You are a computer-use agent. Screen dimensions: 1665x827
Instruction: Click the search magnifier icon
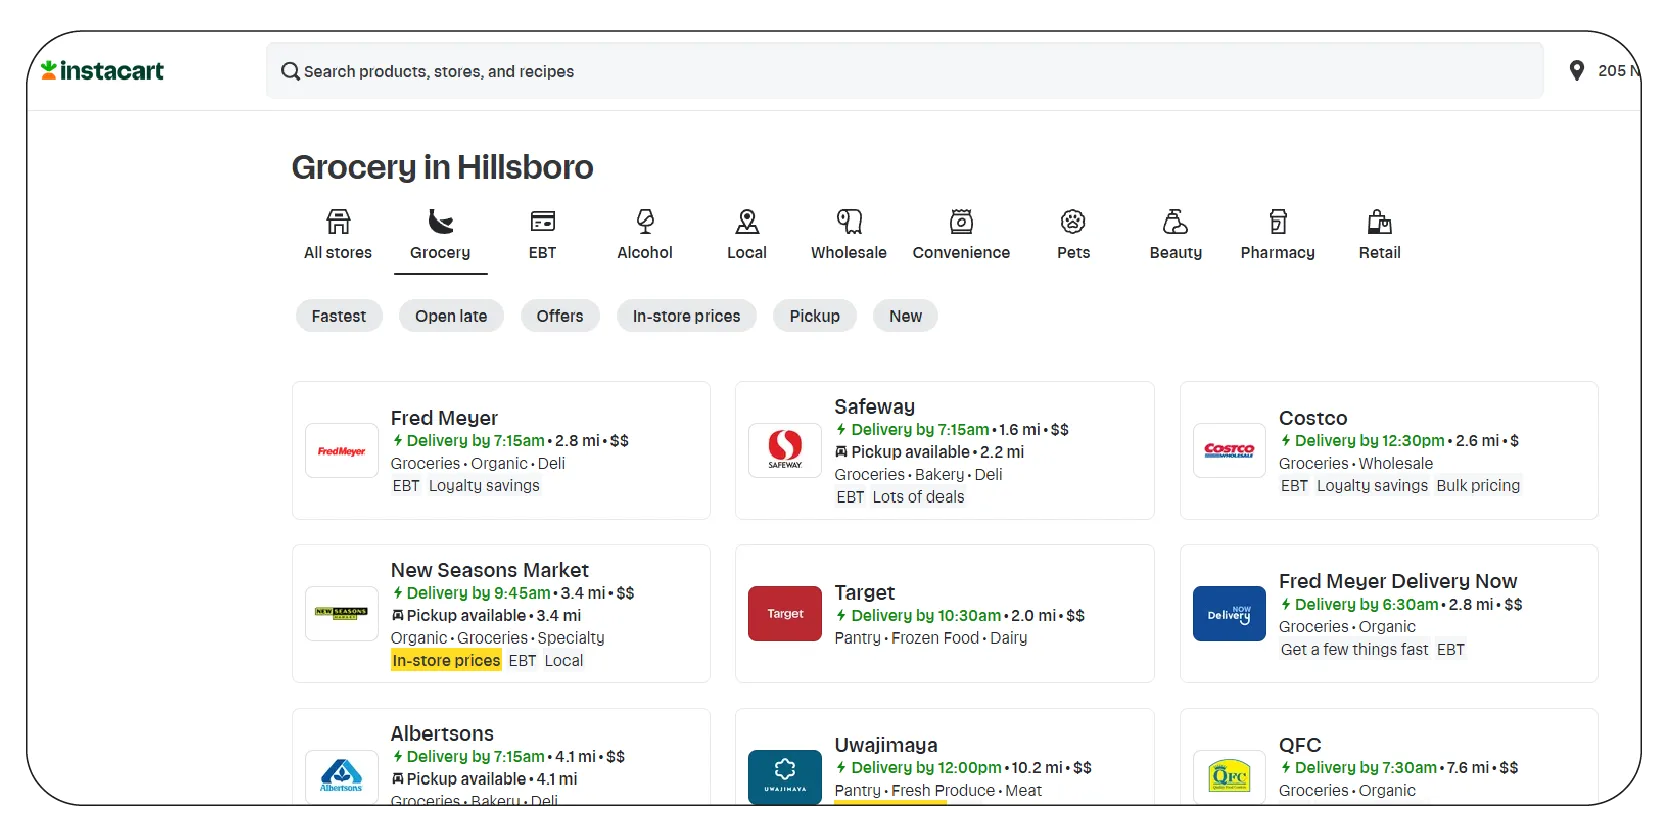click(x=290, y=72)
